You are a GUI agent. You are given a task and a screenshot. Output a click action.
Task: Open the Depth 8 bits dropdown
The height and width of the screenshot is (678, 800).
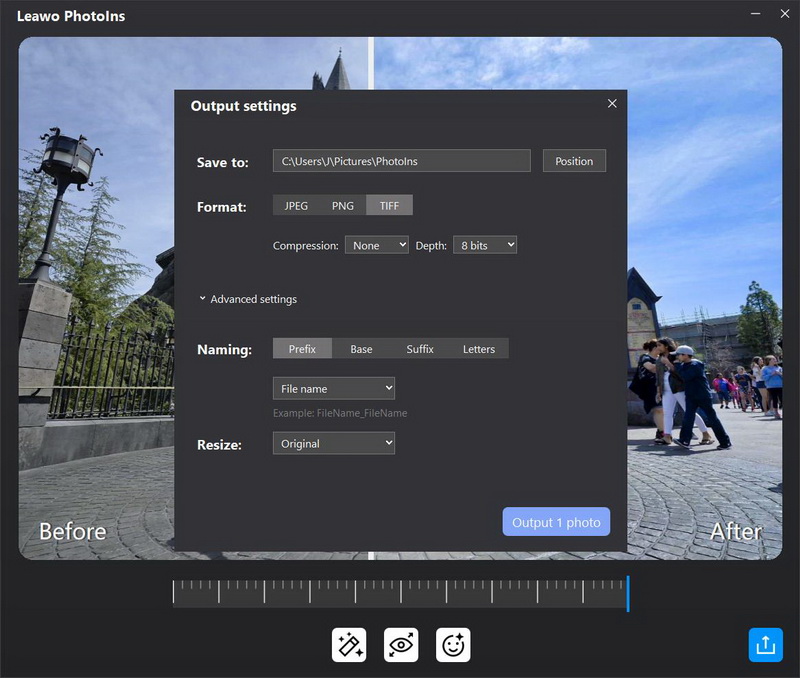pyautogui.click(x=485, y=245)
